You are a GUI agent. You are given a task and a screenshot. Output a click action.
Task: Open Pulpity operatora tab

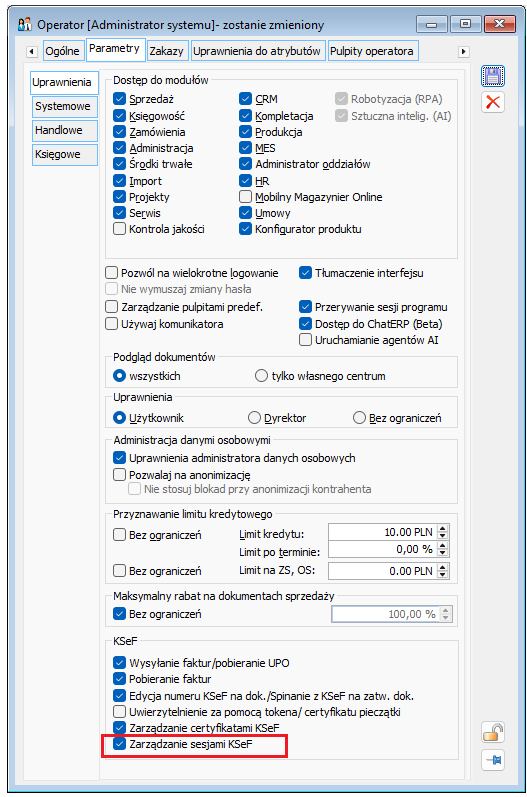(x=372, y=51)
